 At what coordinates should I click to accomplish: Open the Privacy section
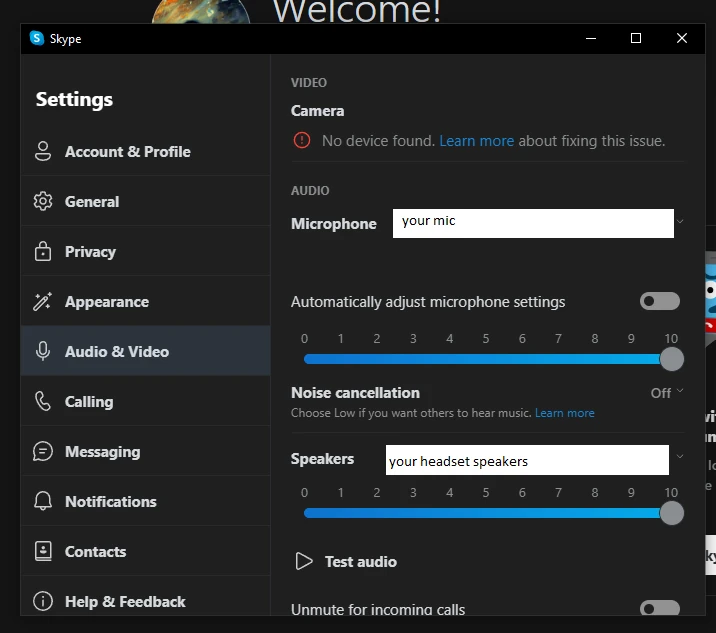coord(146,251)
